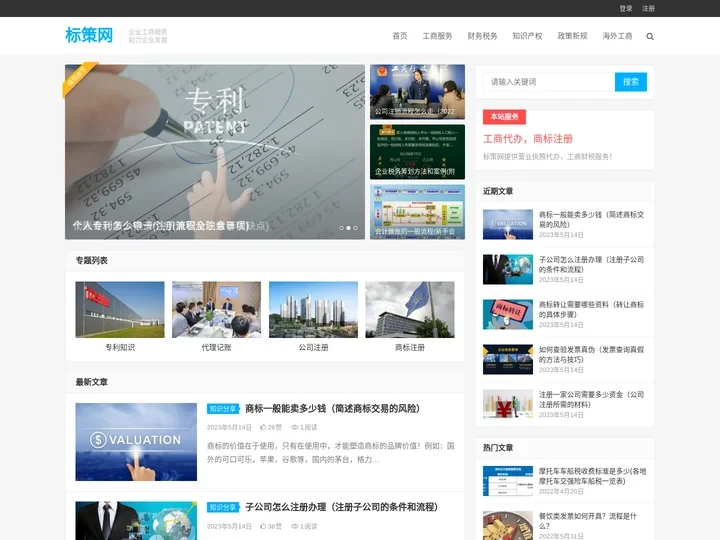This screenshot has height=540, width=720.
Task: Click like icon on 商标一般能卖多少钱 article
Action: 263,427
